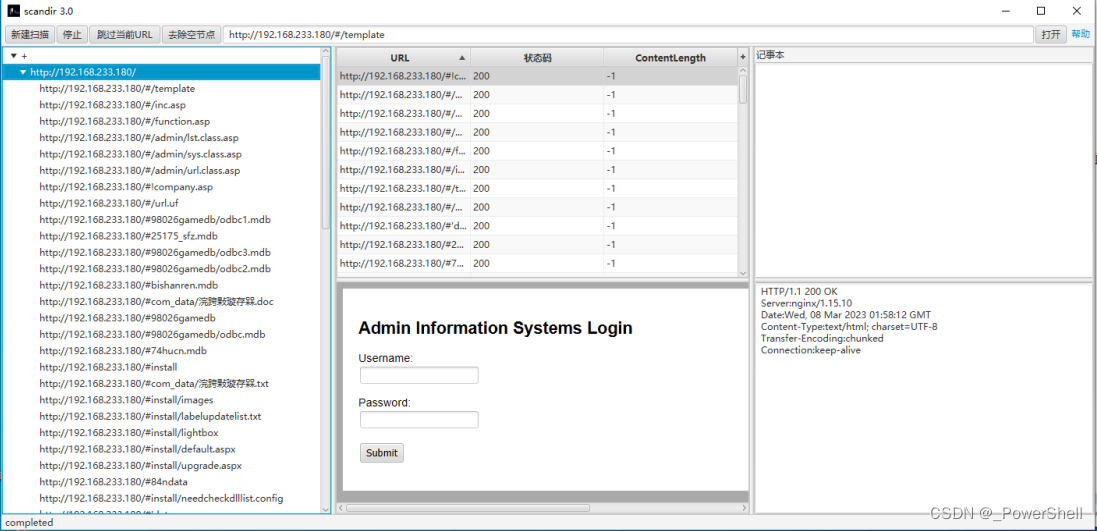This screenshot has width=1097, height=531.
Task: Click the 新建扫描 new scan button
Action: click(30, 34)
